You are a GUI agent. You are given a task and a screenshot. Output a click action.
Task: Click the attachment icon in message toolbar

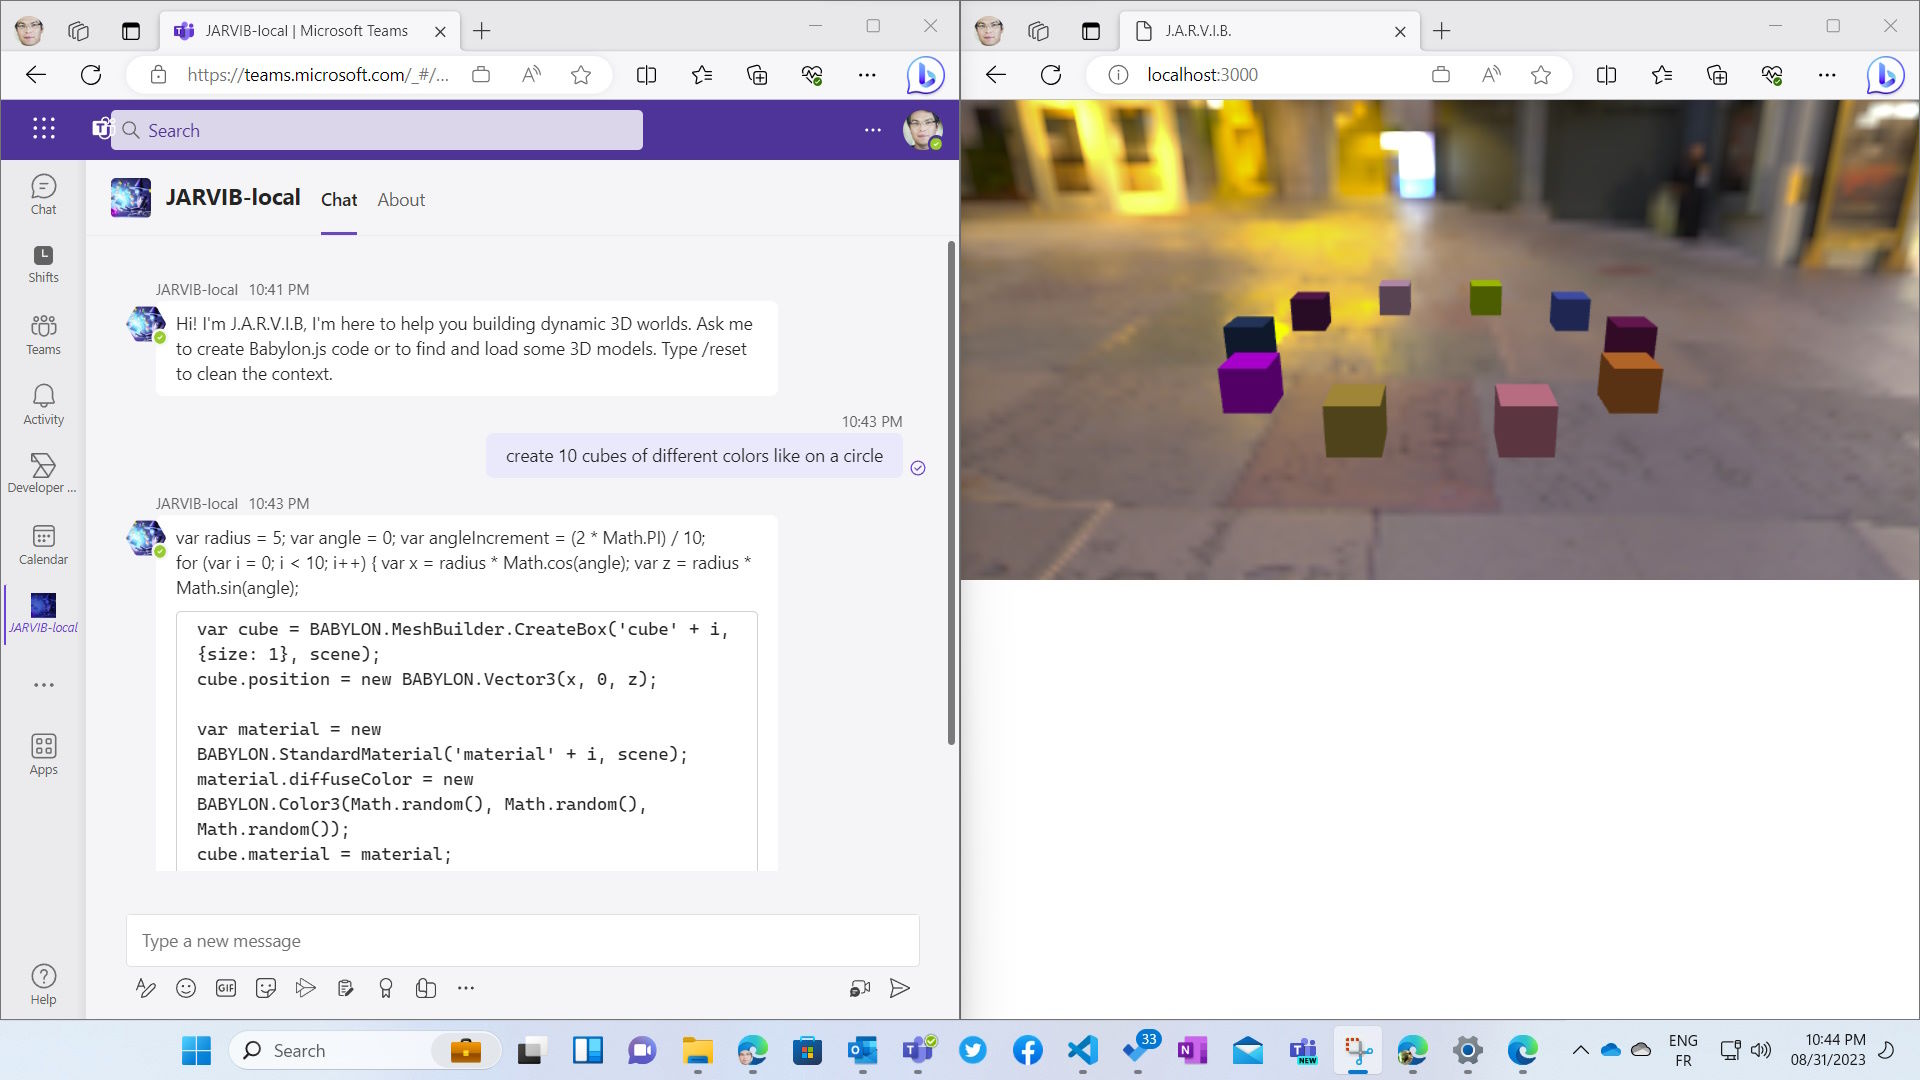pyautogui.click(x=426, y=988)
